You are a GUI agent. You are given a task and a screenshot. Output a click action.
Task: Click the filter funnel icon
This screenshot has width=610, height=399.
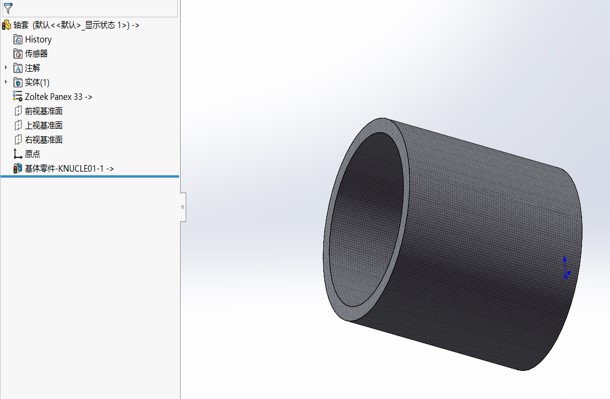8,7
